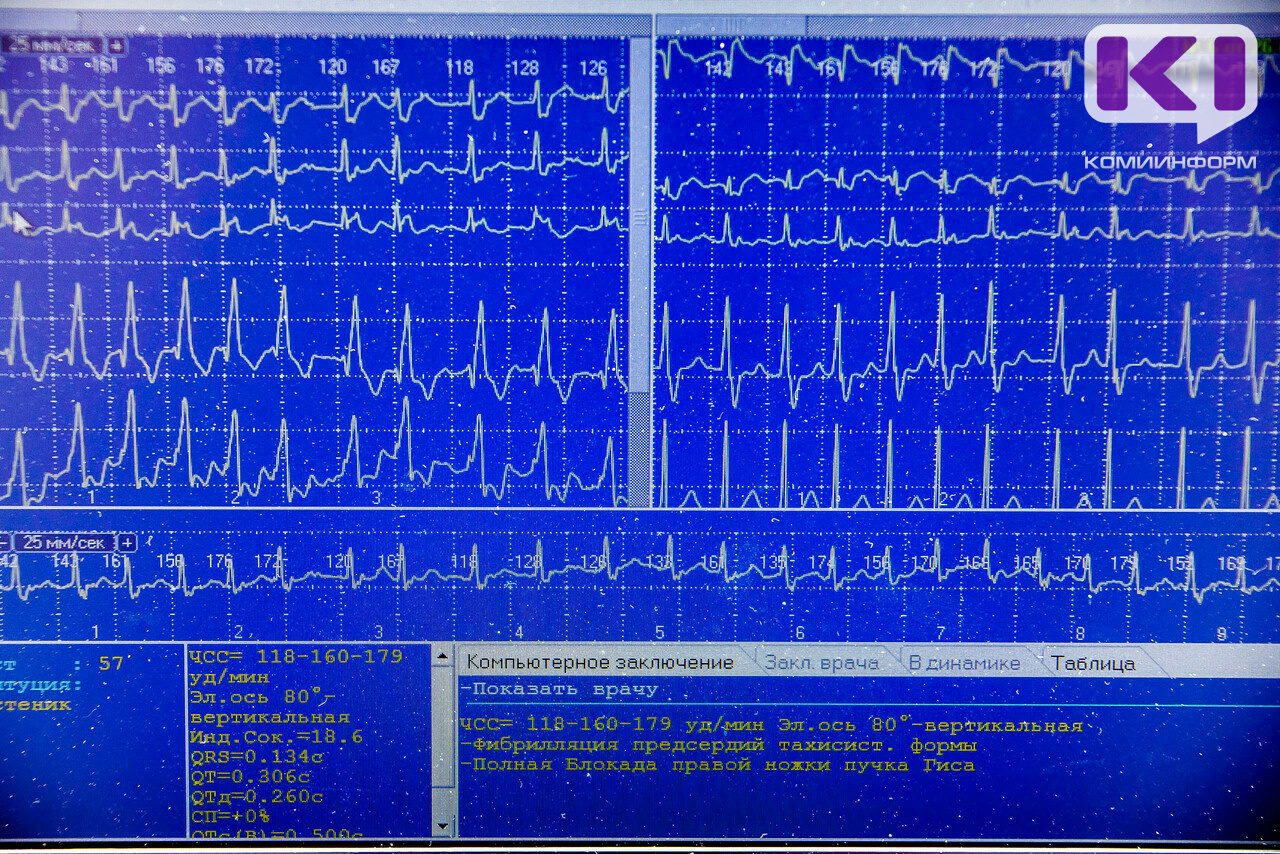Select Полная Блокада правой ножки line
The image size is (1280, 854).
pos(718,765)
